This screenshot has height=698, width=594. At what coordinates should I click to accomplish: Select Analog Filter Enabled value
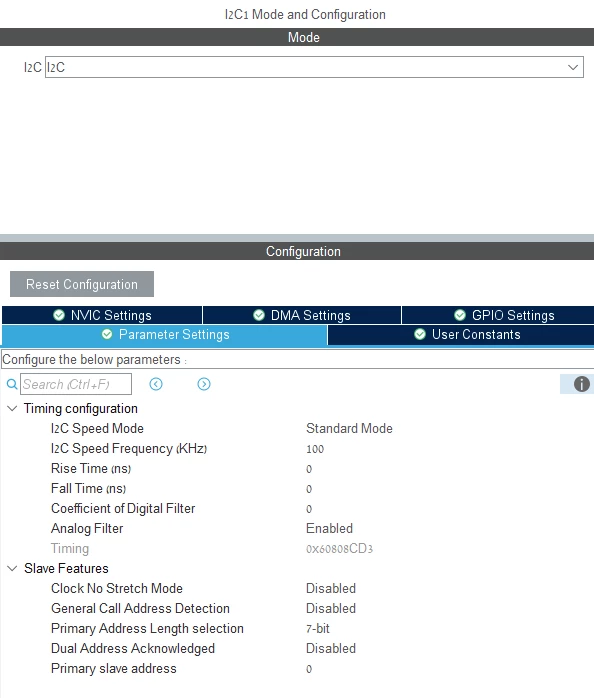330,528
